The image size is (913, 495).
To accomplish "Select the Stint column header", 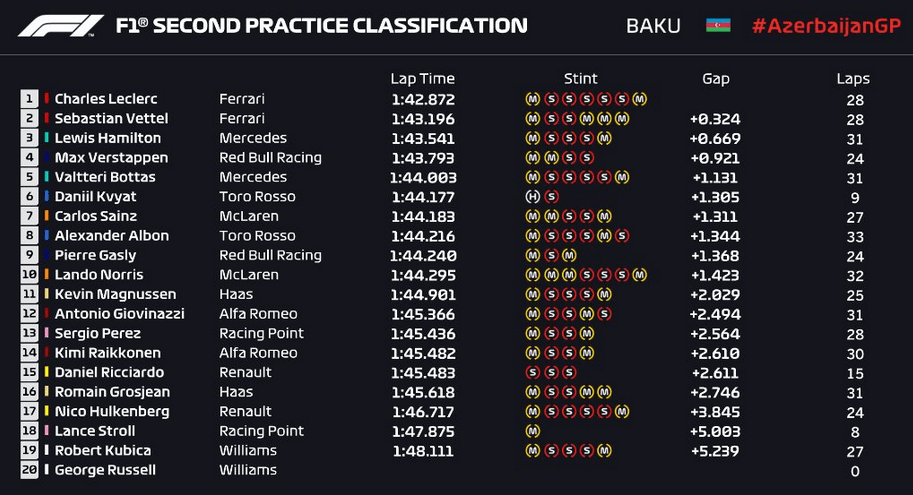I will [580, 79].
